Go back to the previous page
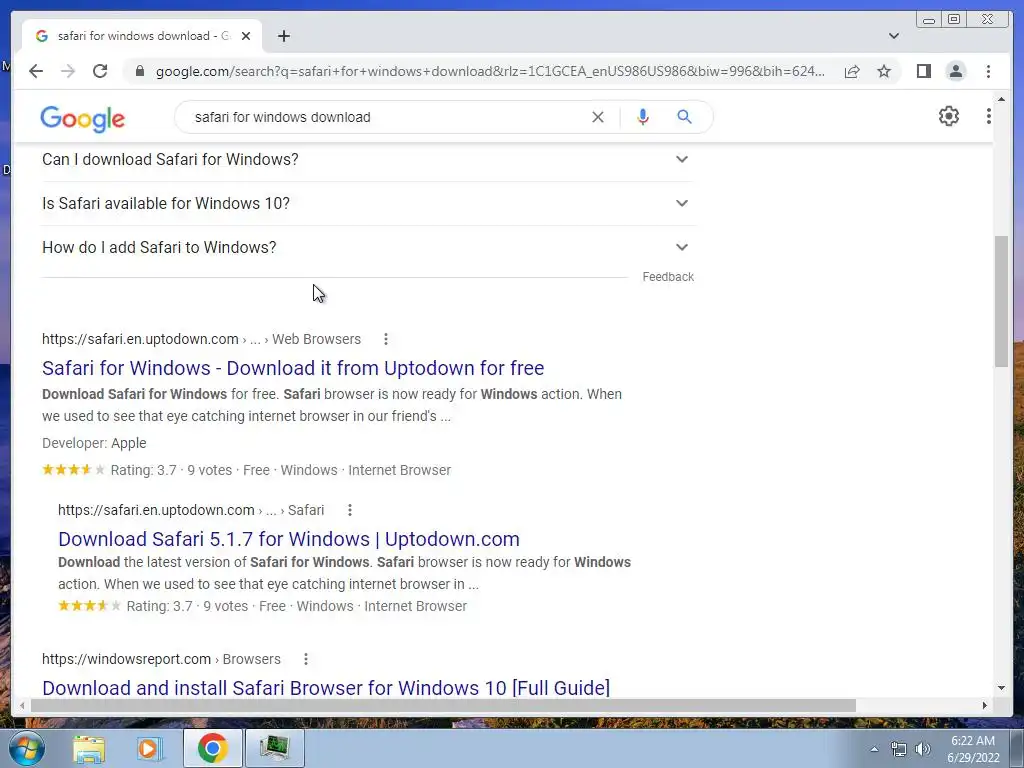Viewport: 1024px width, 768px height. click(x=36, y=71)
